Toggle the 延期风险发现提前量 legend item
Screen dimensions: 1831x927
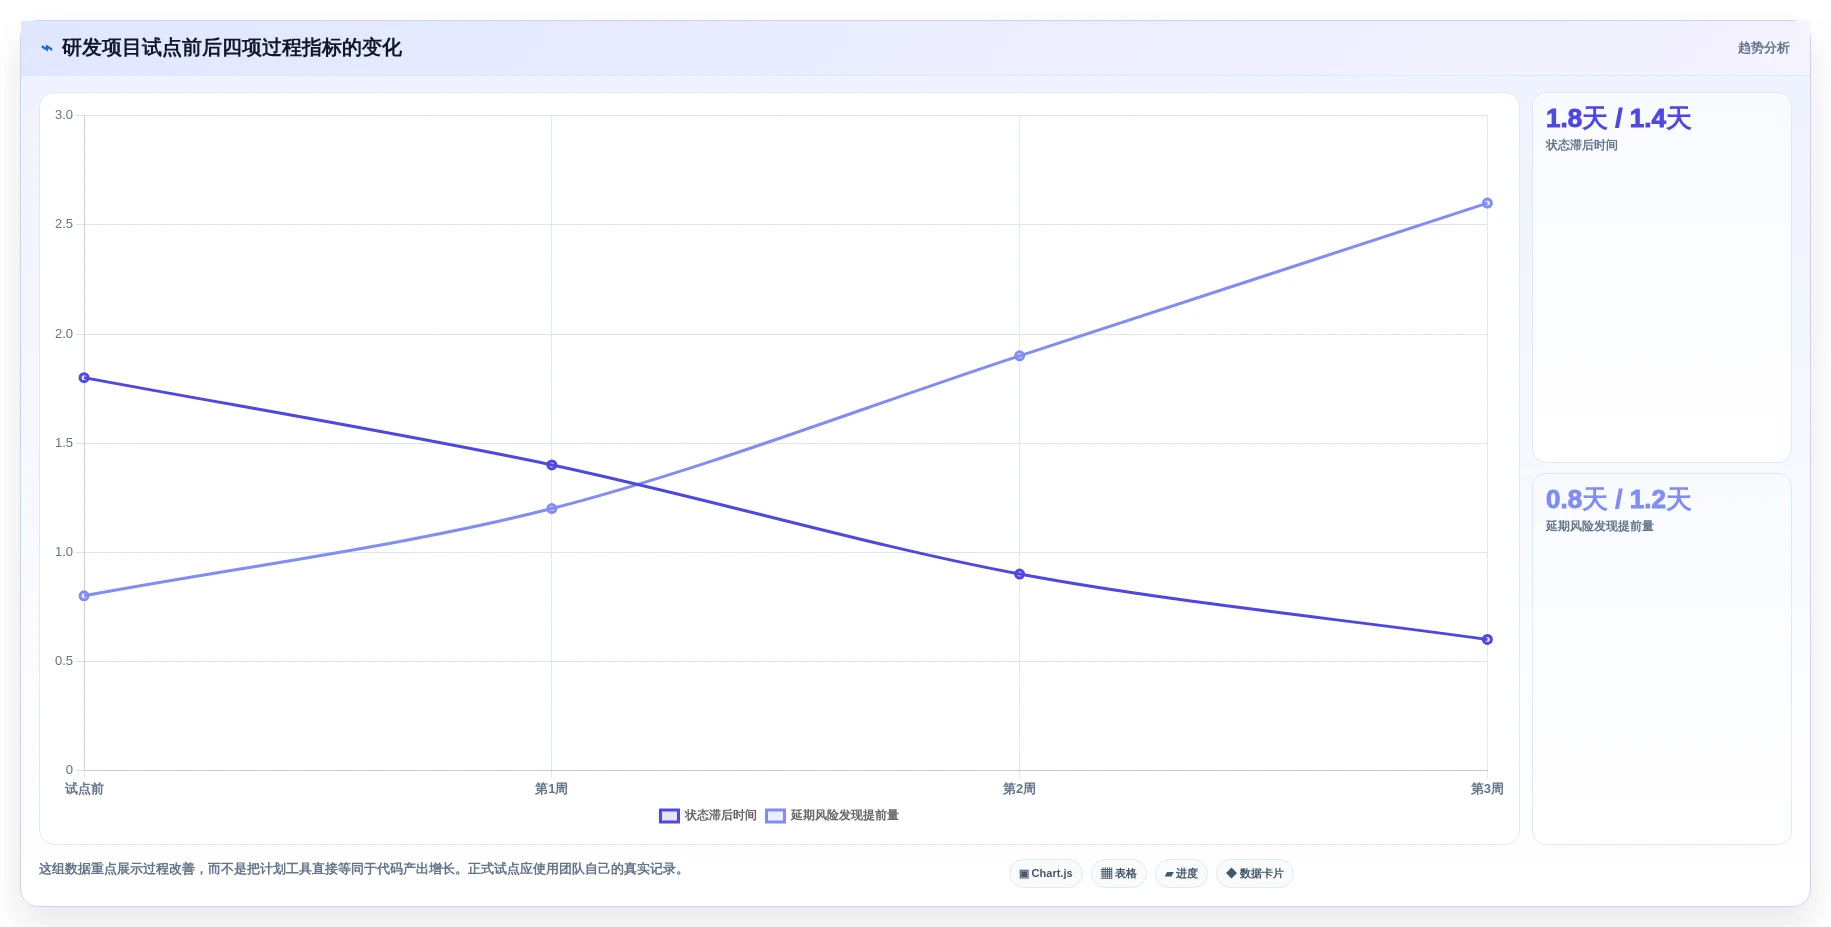(832, 815)
